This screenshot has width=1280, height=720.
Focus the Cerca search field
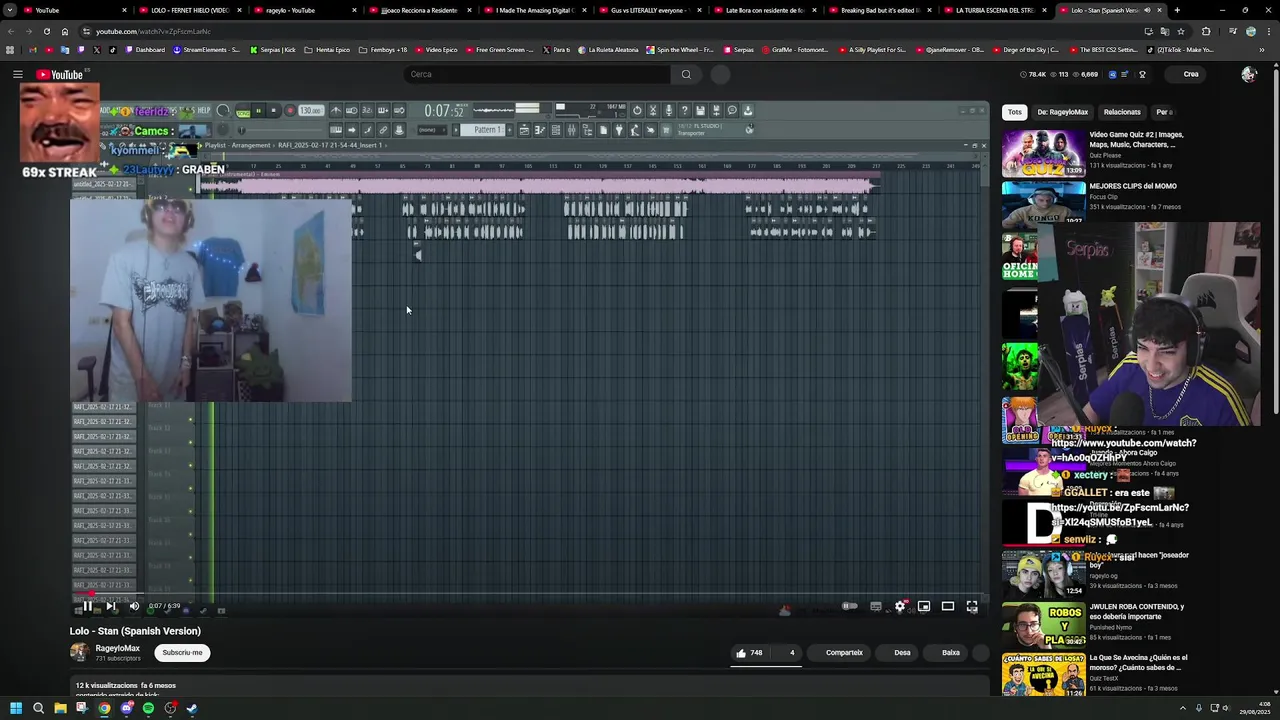[x=537, y=74]
